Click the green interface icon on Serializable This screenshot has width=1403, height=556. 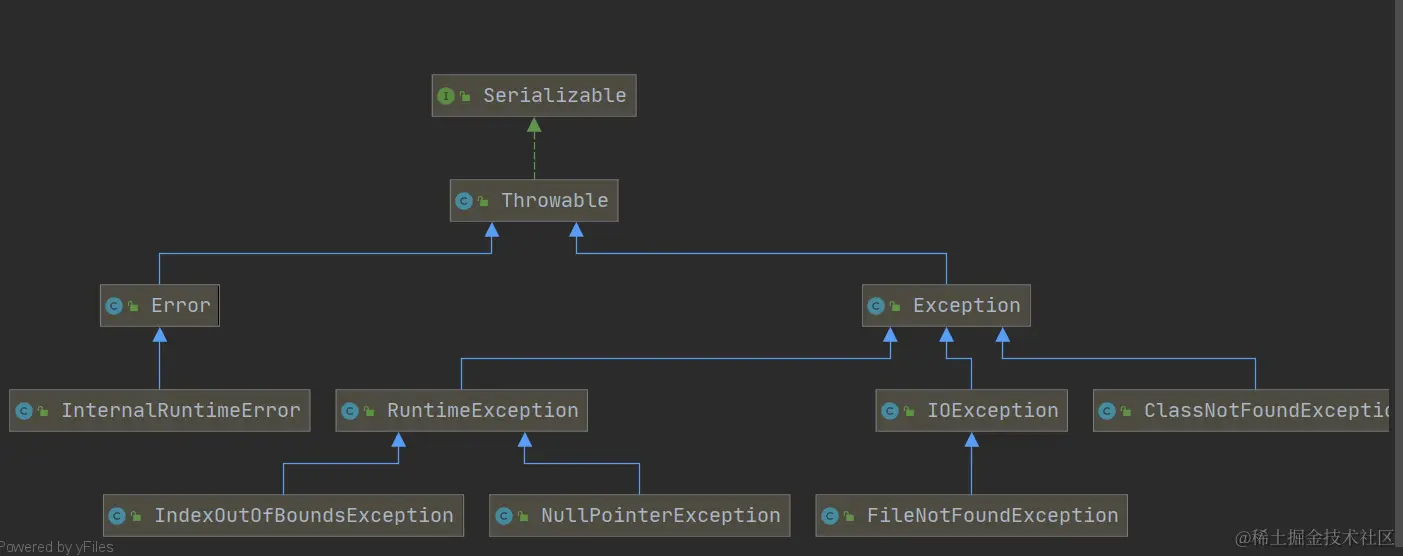click(x=446, y=96)
